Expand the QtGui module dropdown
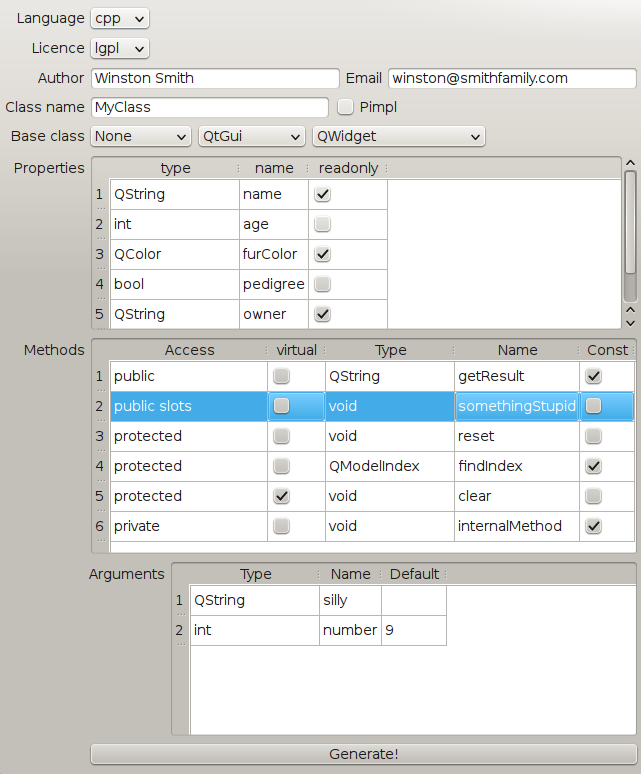This screenshot has height=774, width=641. coord(251,136)
